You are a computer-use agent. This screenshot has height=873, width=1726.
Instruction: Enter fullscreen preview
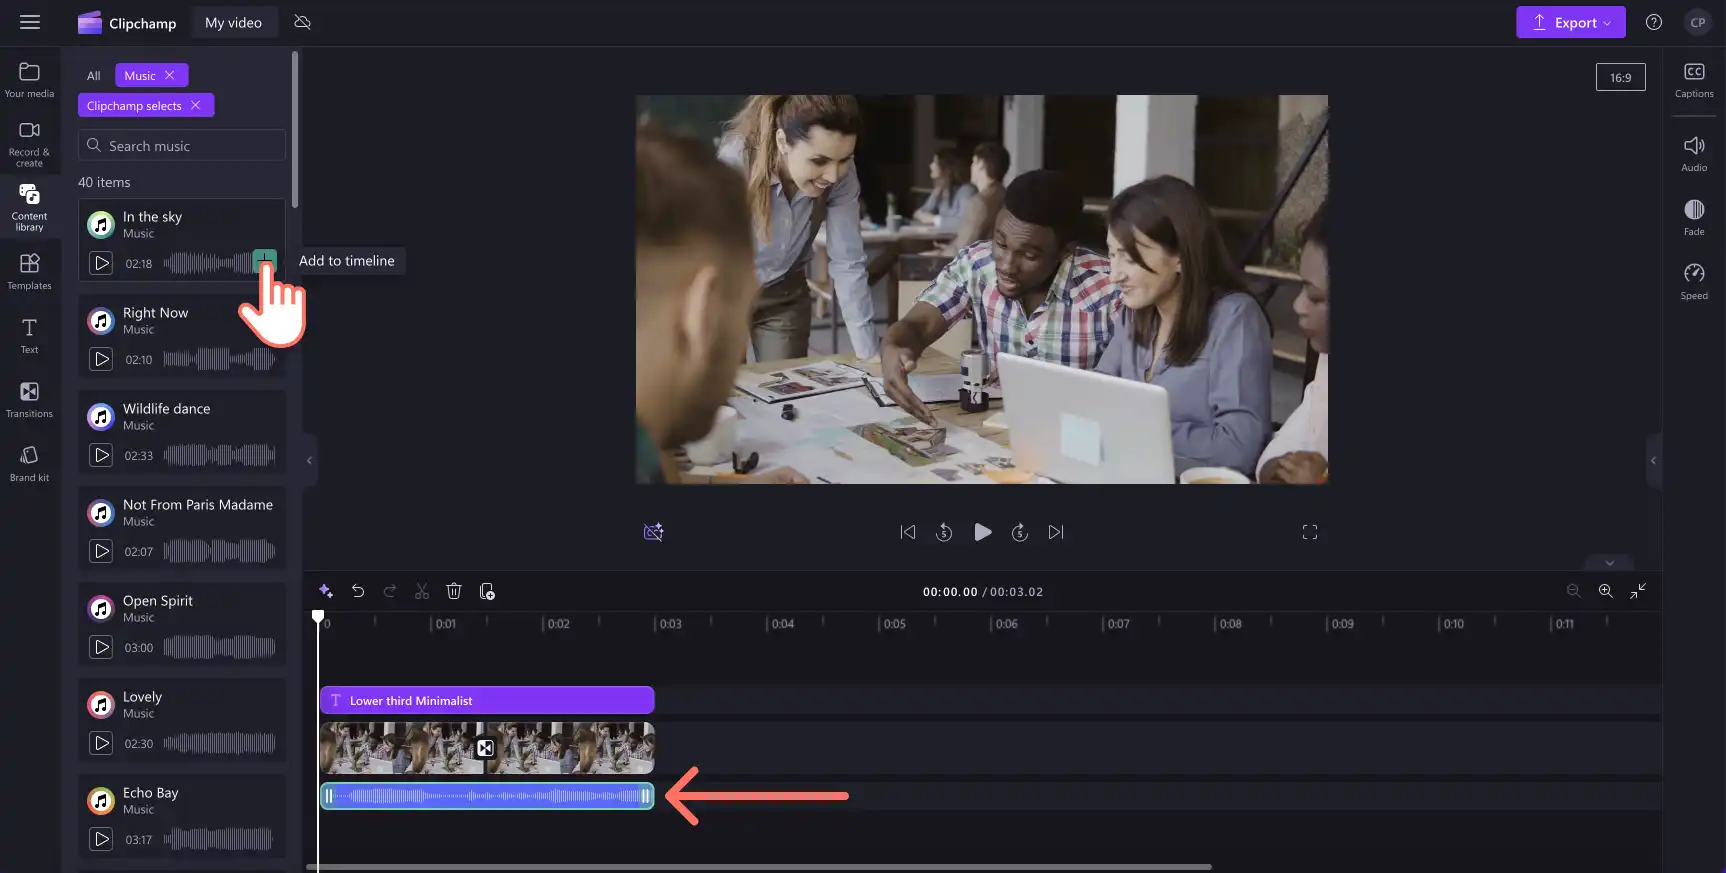1310,532
